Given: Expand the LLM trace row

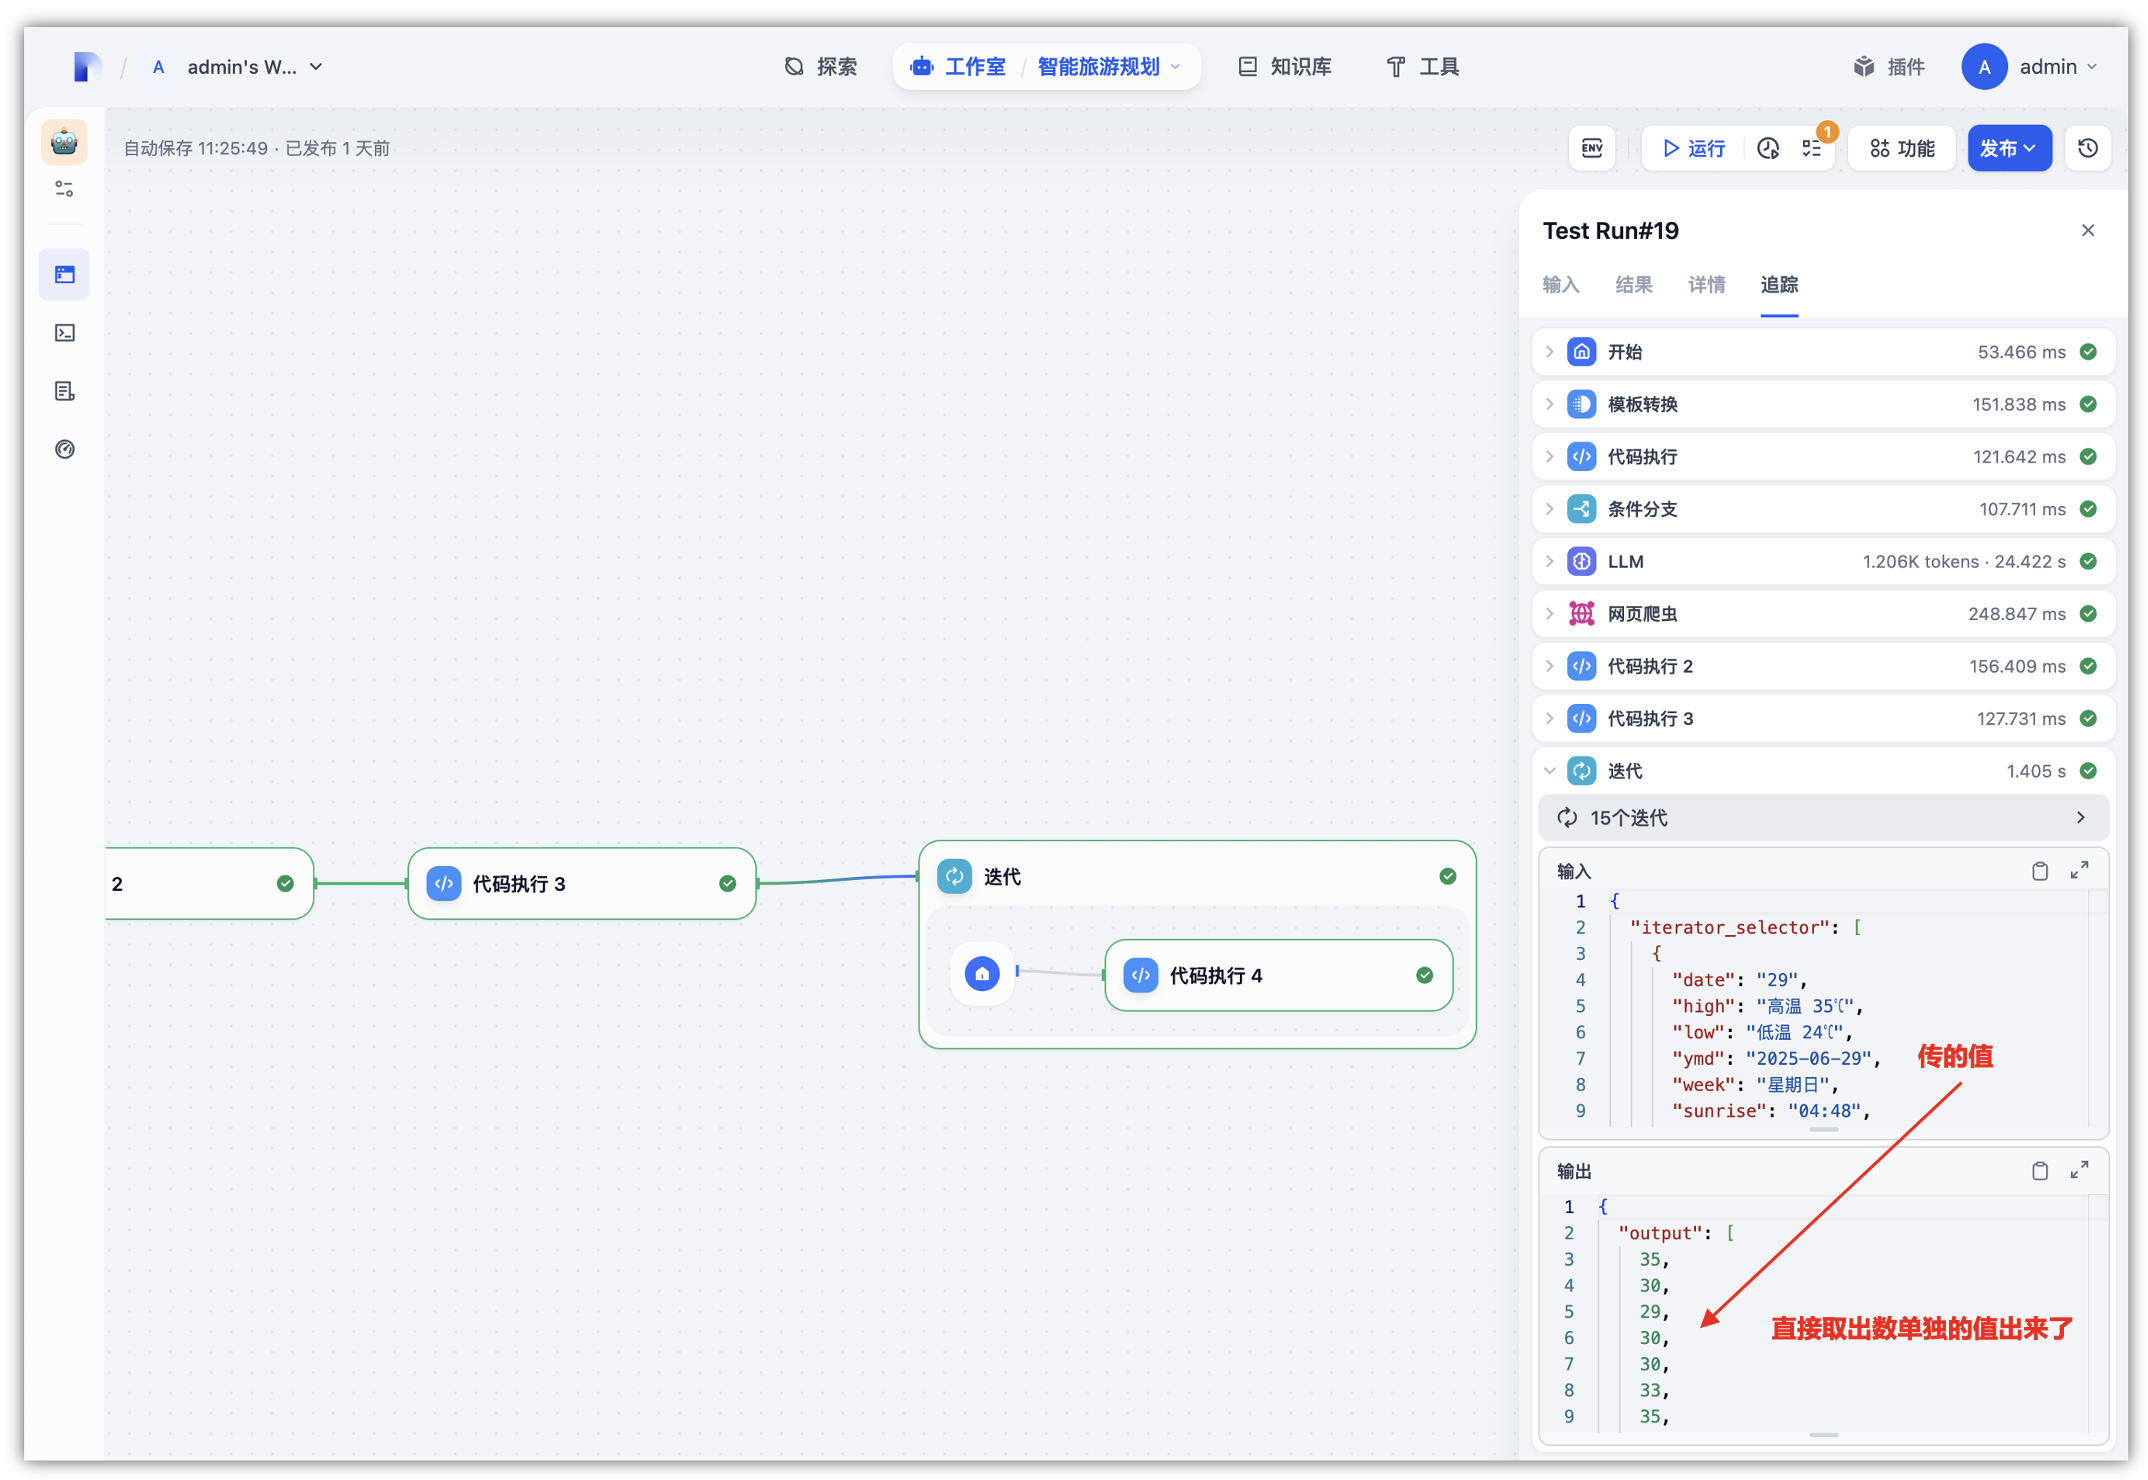Looking at the screenshot, I should (1549, 561).
